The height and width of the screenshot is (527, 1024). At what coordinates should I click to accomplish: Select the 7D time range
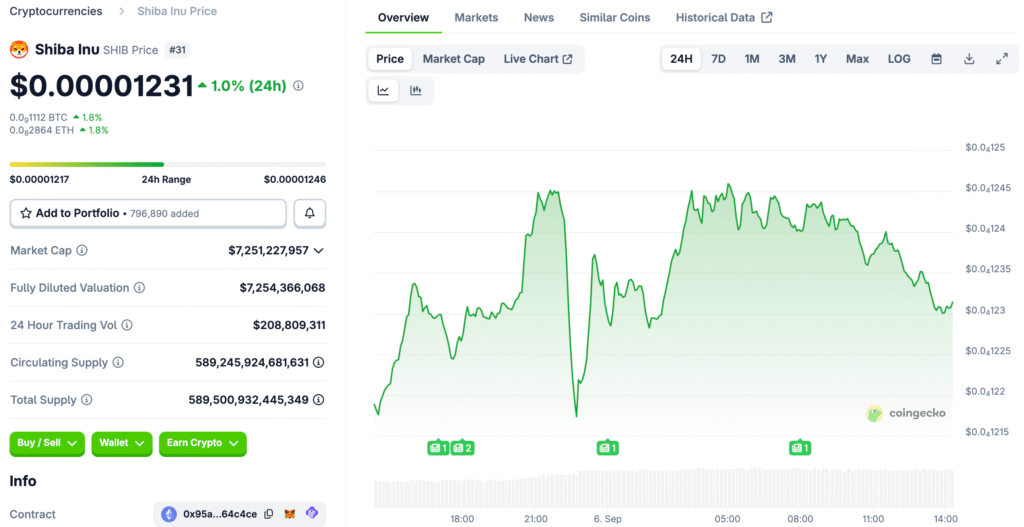[x=718, y=59]
